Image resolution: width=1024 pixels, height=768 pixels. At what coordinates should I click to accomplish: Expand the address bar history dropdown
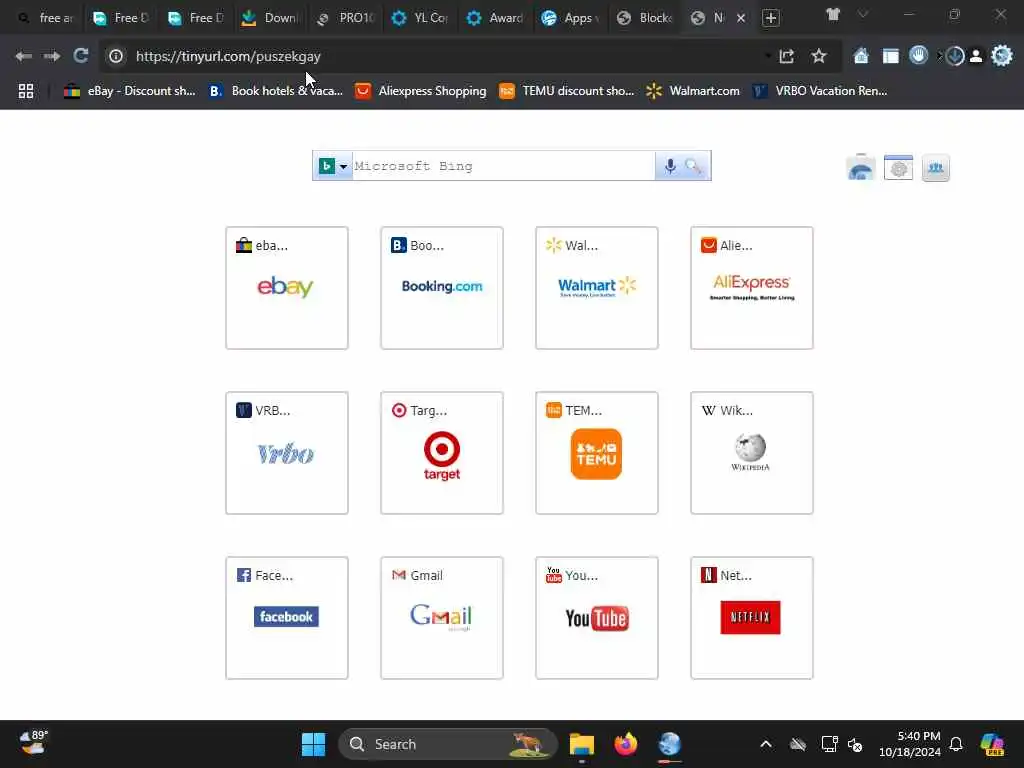click(x=767, y=56)
